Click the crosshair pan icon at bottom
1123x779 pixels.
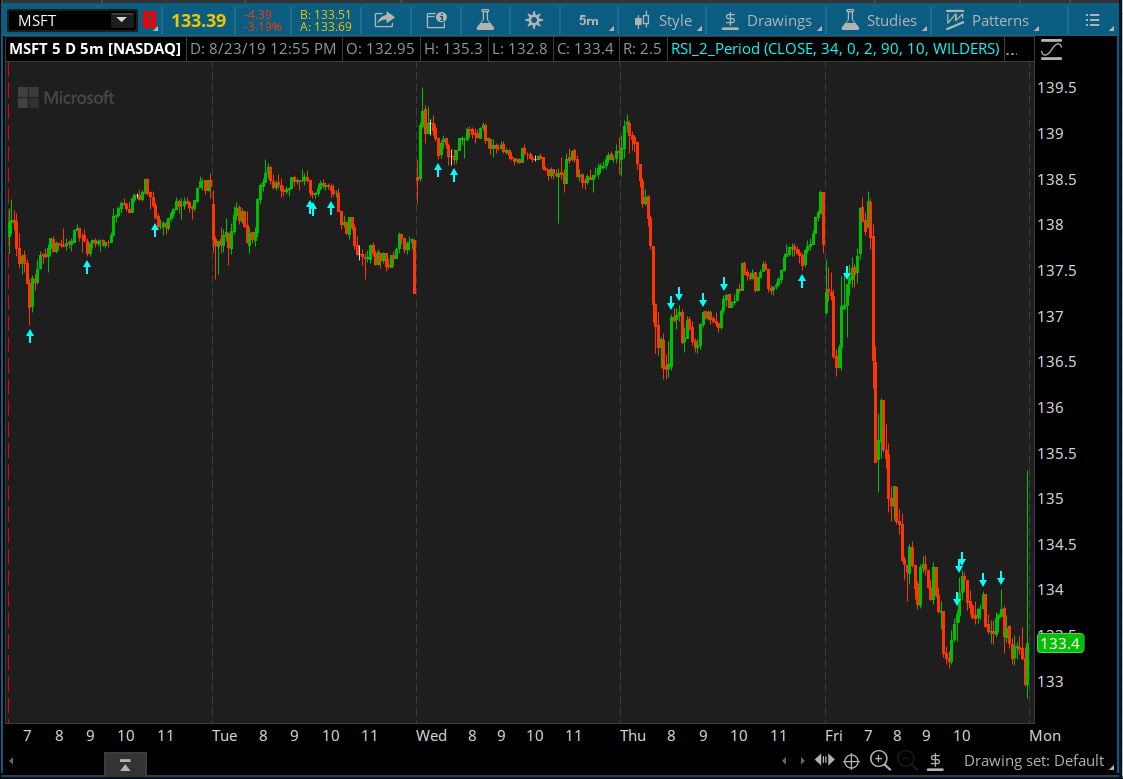click(852, 761)
